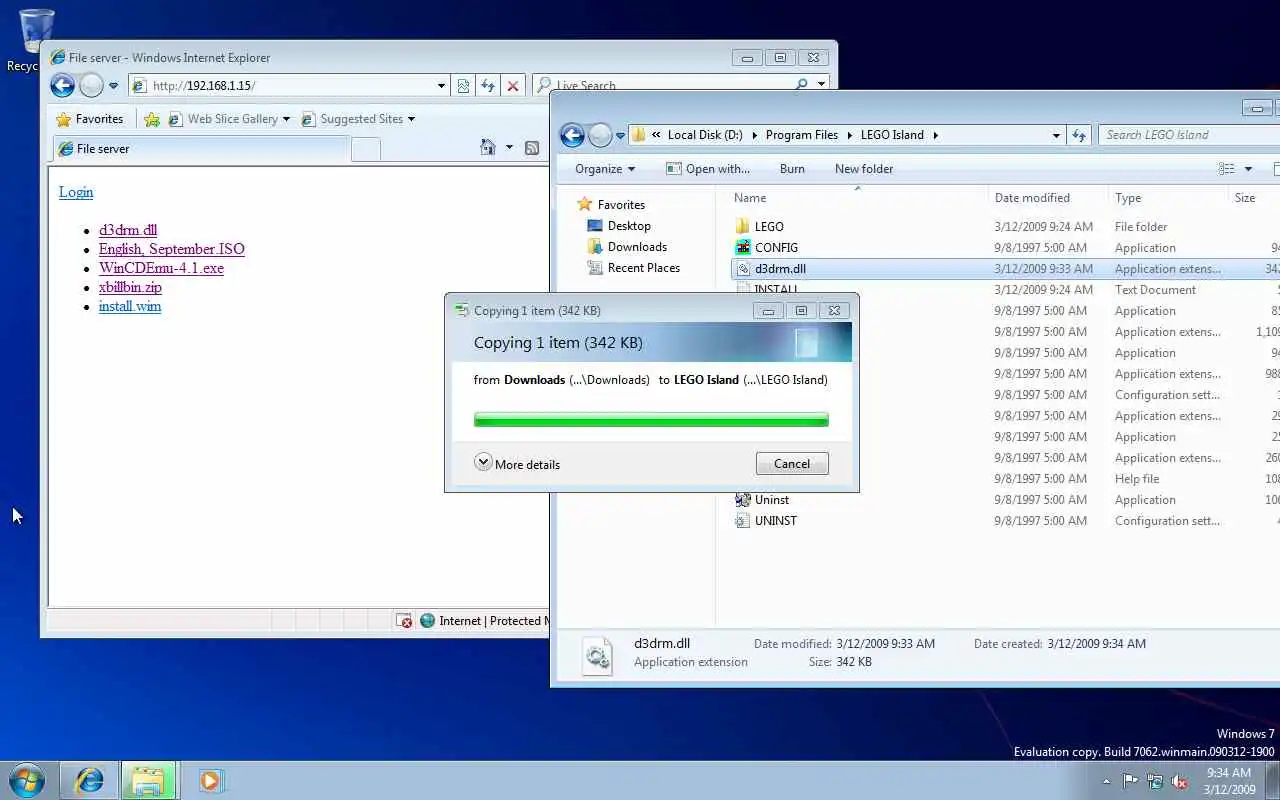The image size is (1280, 800).
Task: Open install.wim link
Action: pos(130,306)
